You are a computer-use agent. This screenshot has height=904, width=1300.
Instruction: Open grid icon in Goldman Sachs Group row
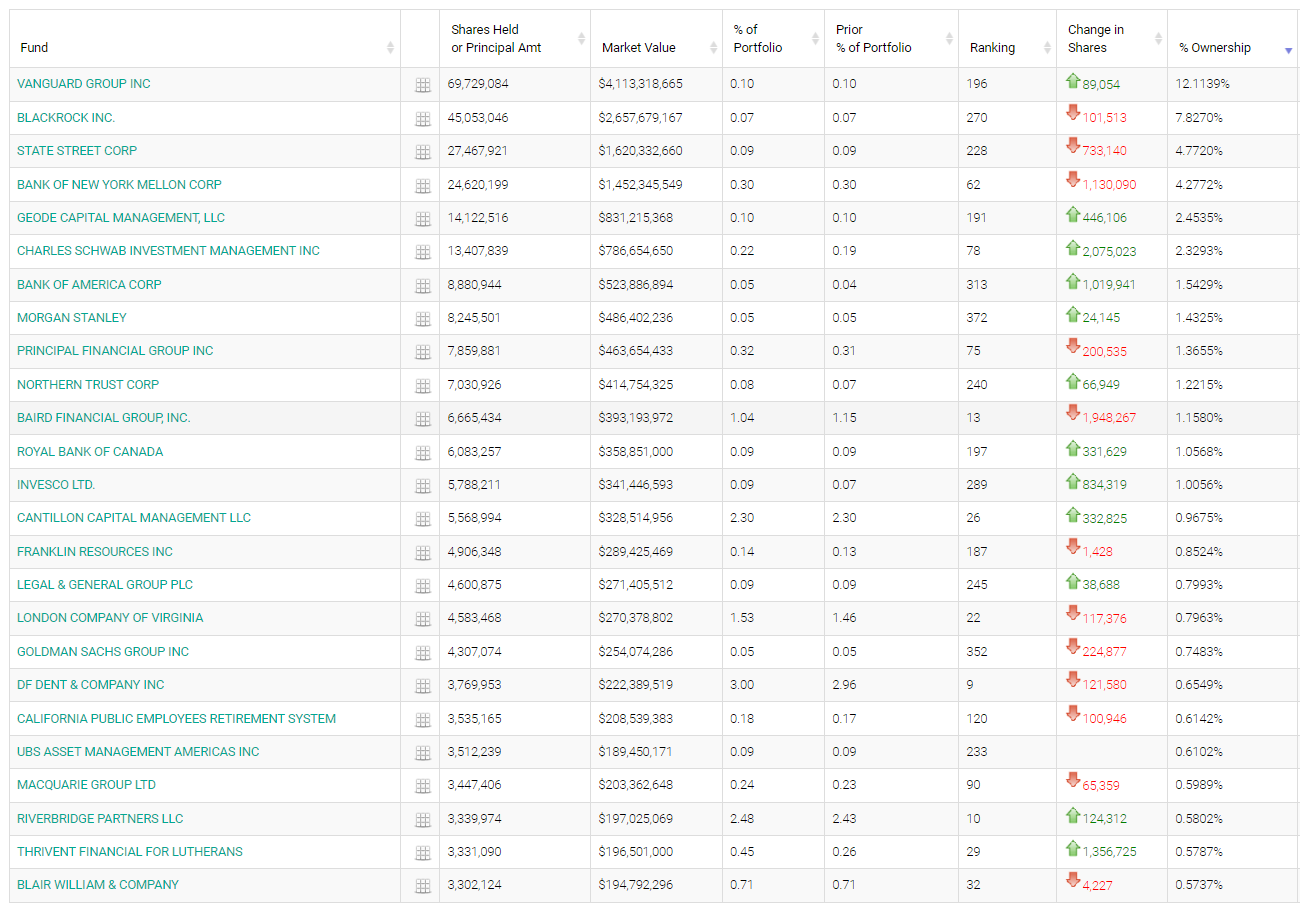click(x=423, y=653)
